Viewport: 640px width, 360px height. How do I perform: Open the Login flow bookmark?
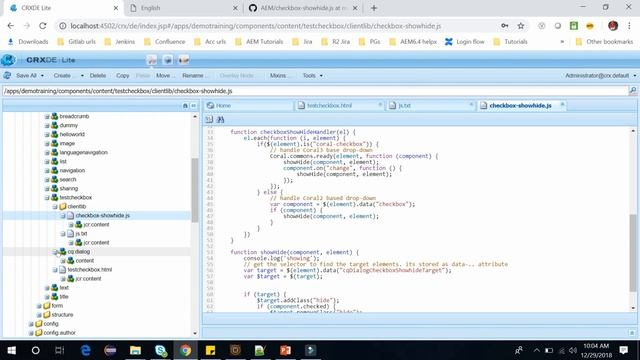pyautogui.click(x=464, y=42)
